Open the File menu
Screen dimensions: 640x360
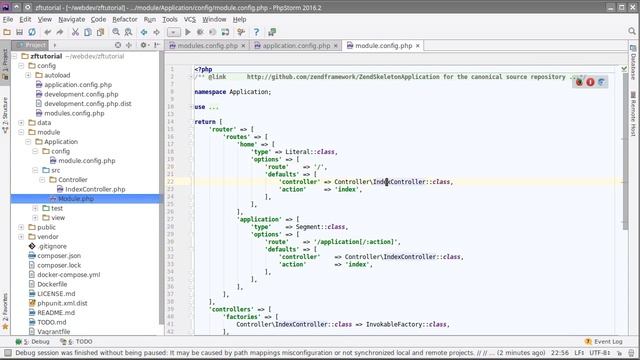click(x=8, y=19)
